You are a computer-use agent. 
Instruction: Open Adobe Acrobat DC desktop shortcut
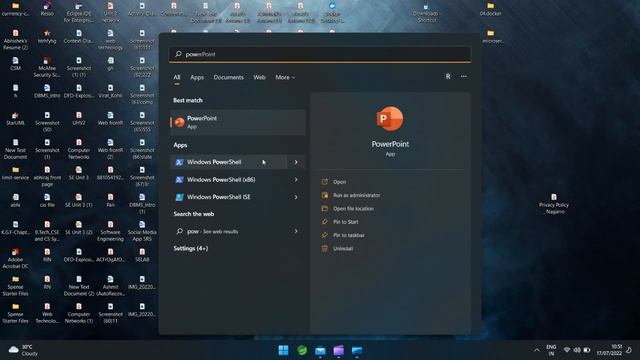(x=16, y=259)
